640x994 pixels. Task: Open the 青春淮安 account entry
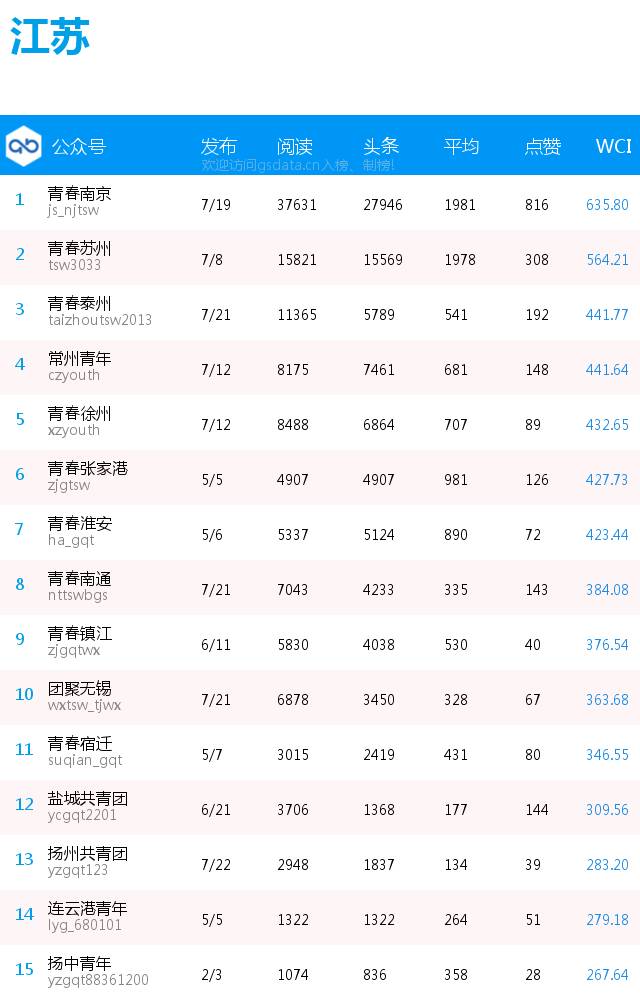[x=80, y=523]
